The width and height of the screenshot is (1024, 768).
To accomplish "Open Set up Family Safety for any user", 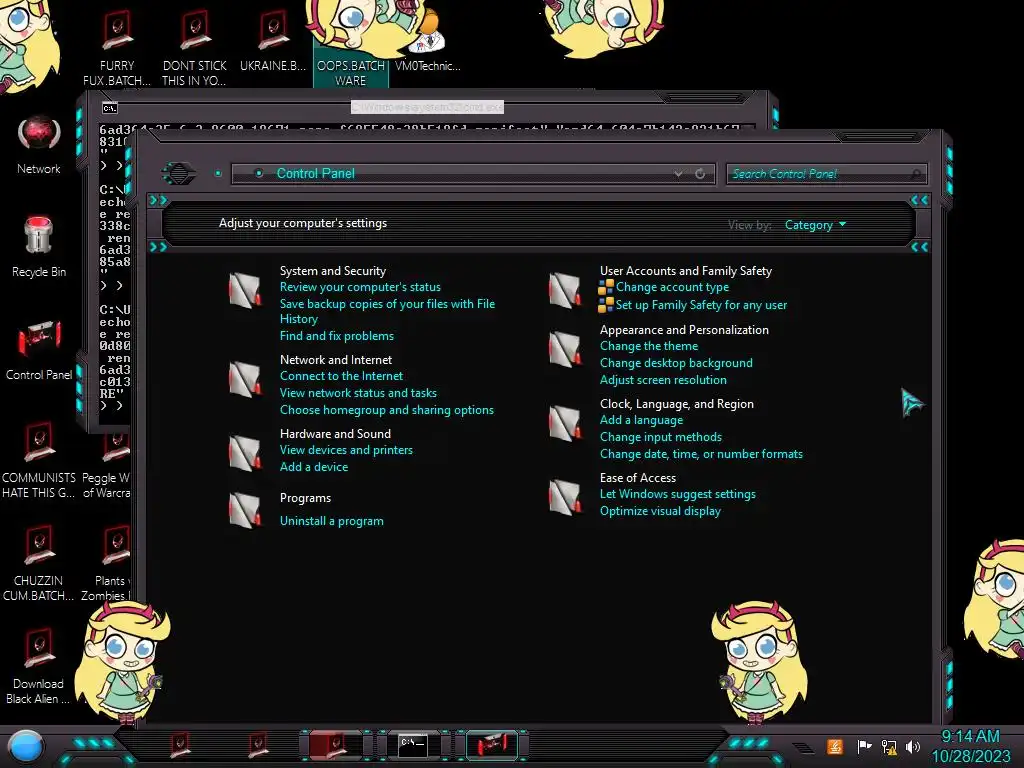I will (701, 305).
